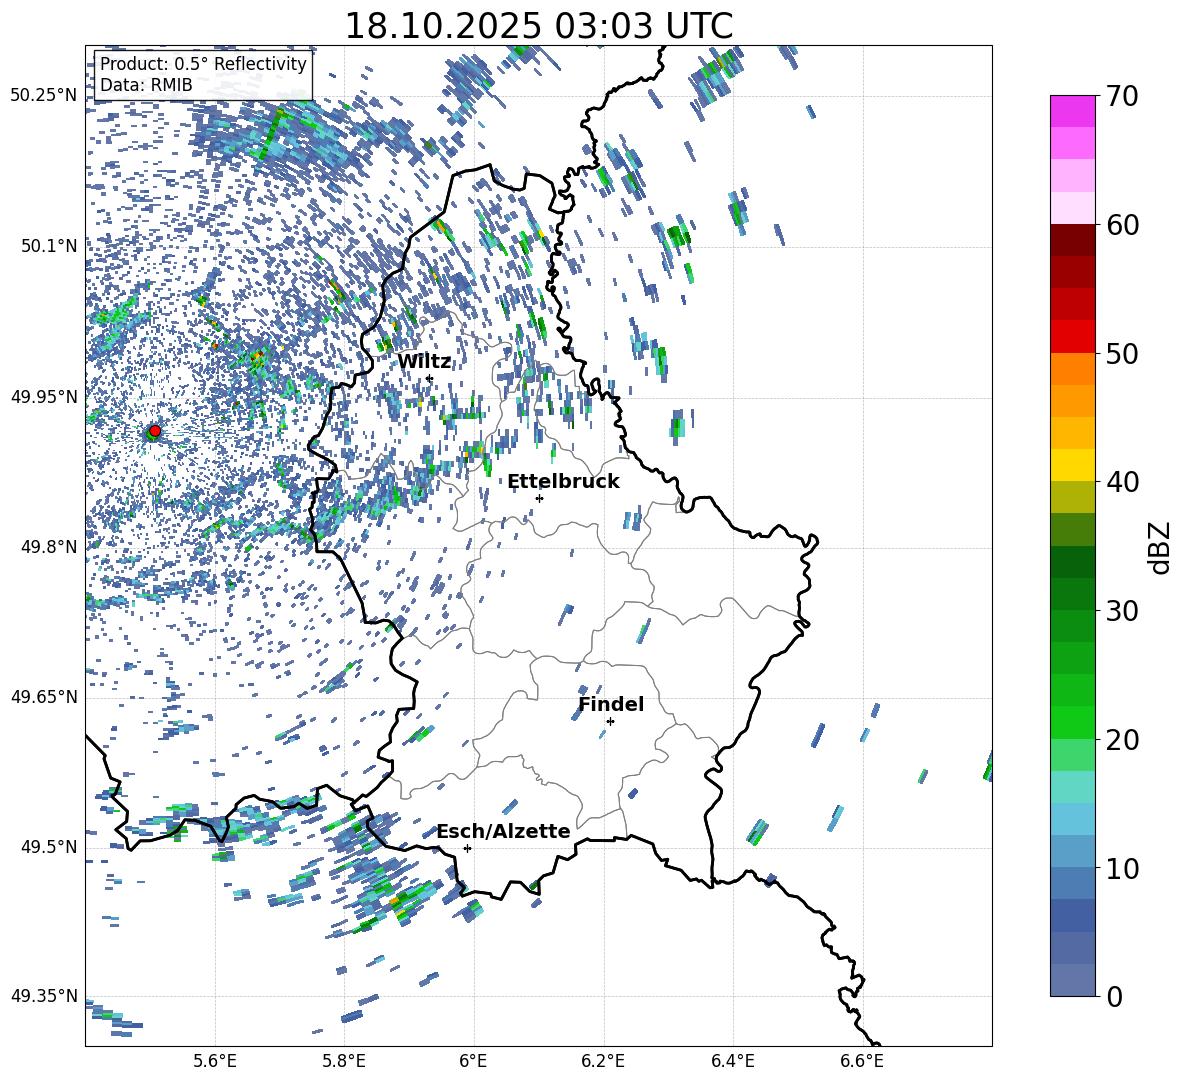Click the 49.95°N latitude label

44,396
